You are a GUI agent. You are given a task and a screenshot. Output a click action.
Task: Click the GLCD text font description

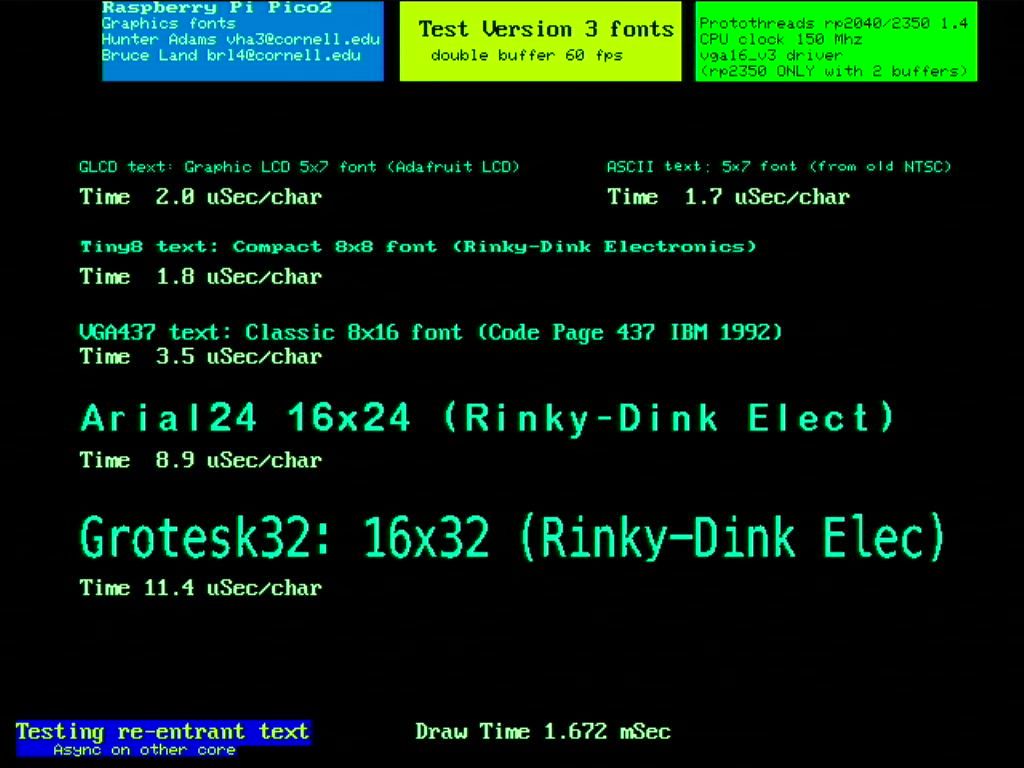299,167
